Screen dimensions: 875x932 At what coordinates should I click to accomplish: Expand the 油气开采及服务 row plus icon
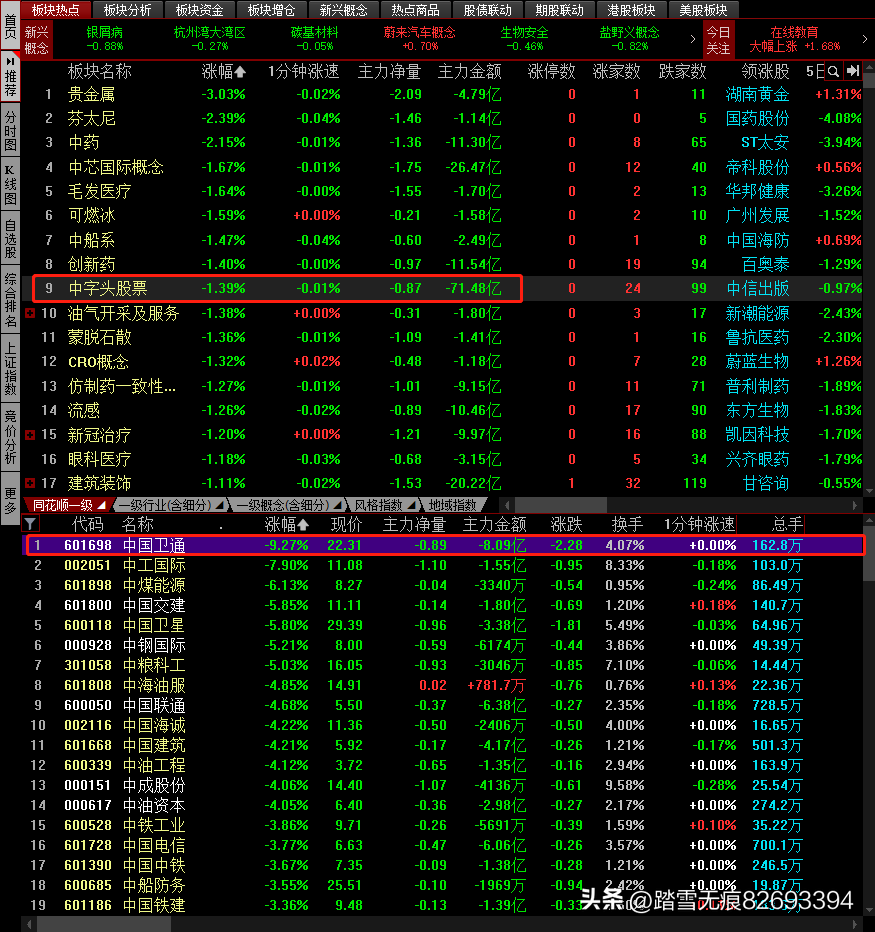tap(30, 313)
